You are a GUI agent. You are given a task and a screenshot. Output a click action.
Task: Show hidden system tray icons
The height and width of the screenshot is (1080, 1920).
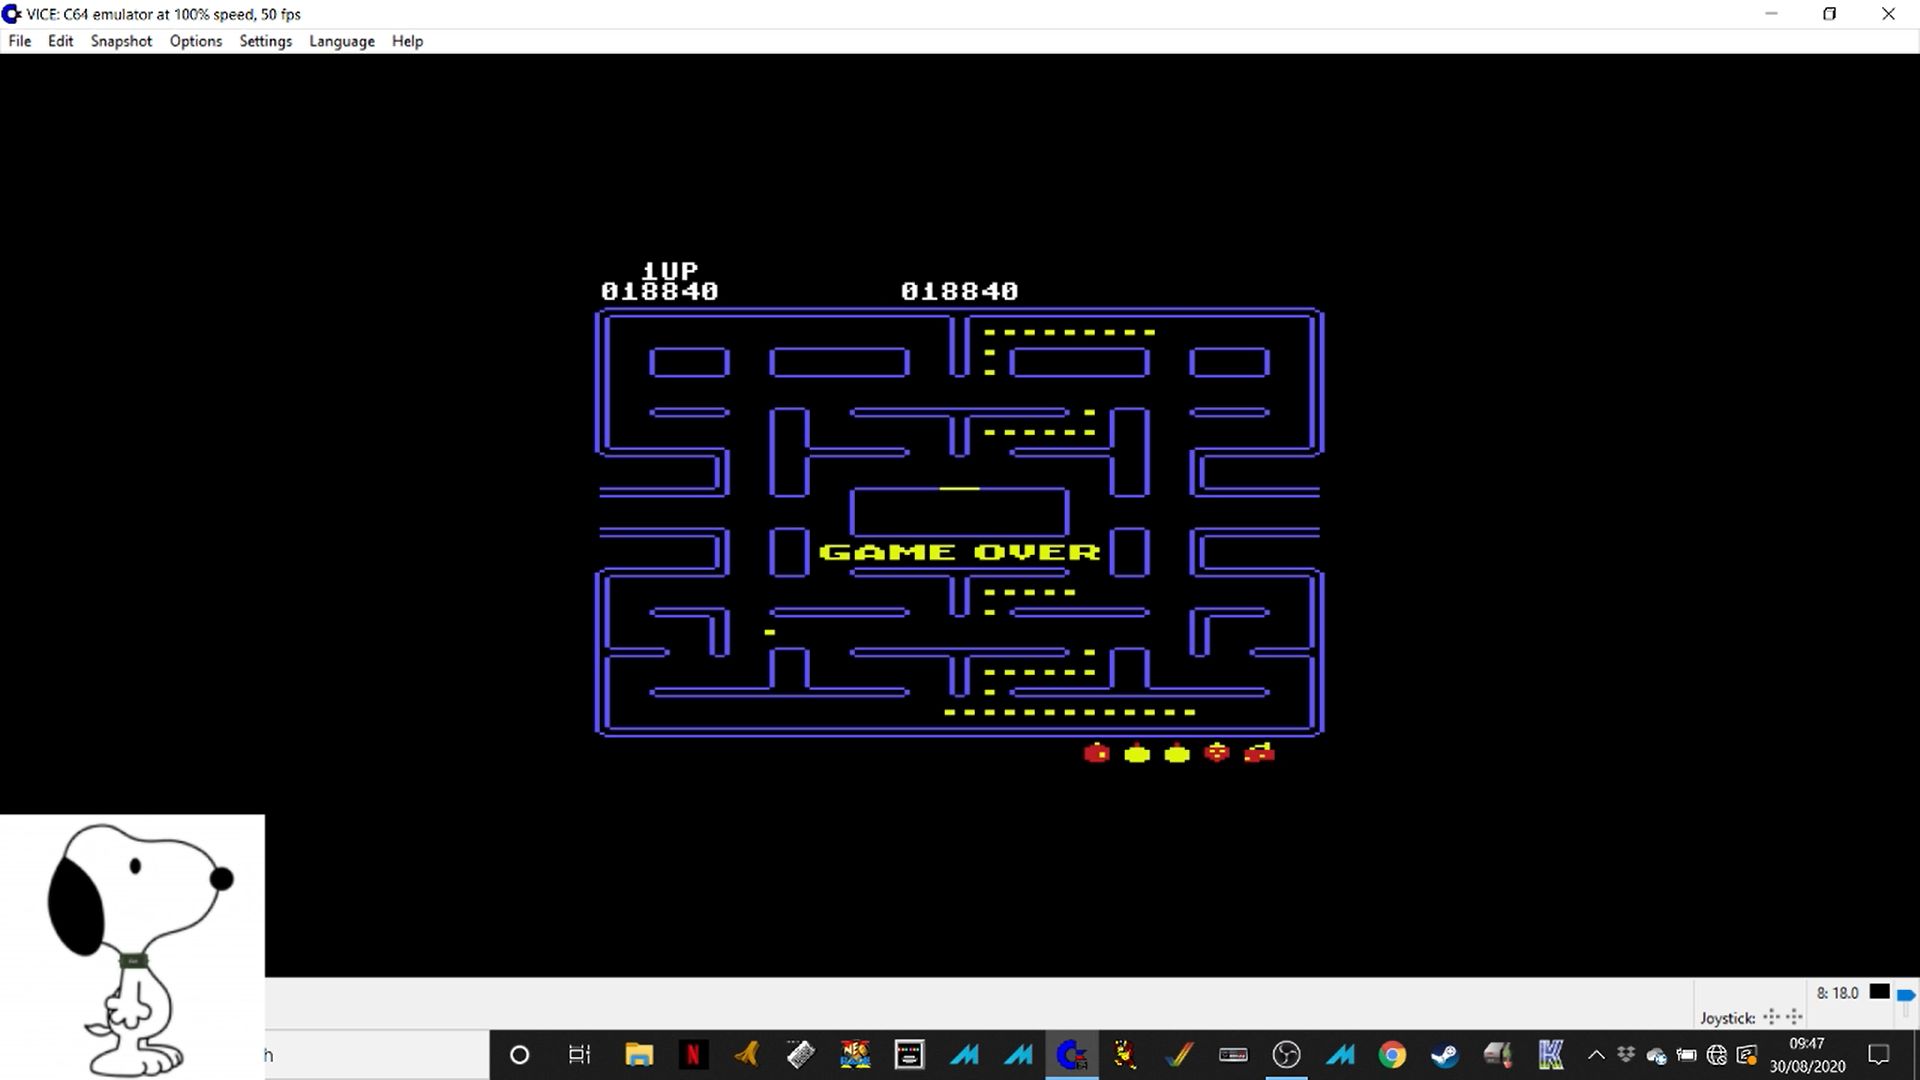[x=1596, y=1055]
